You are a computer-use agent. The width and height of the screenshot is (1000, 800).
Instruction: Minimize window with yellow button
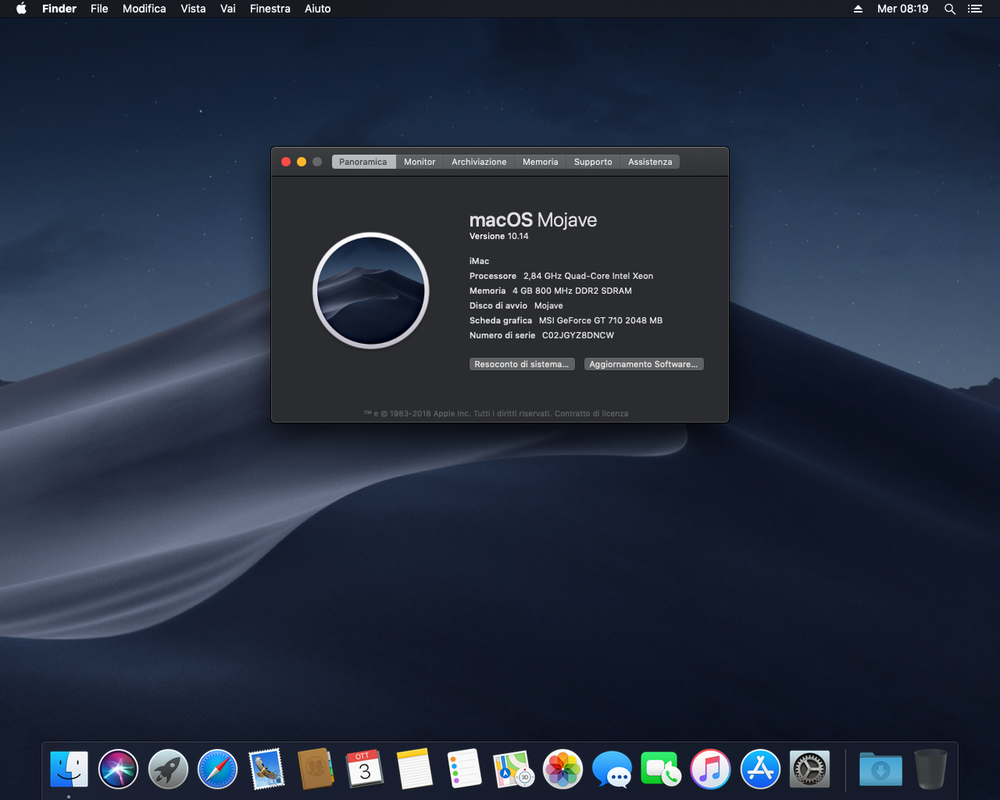point(302,161)
